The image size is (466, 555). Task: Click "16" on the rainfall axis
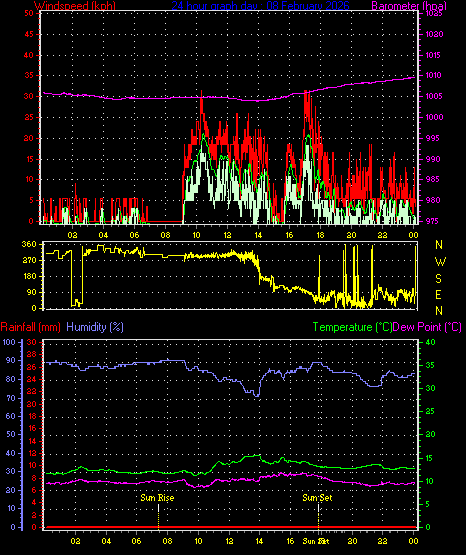click(x=32, y=428)
